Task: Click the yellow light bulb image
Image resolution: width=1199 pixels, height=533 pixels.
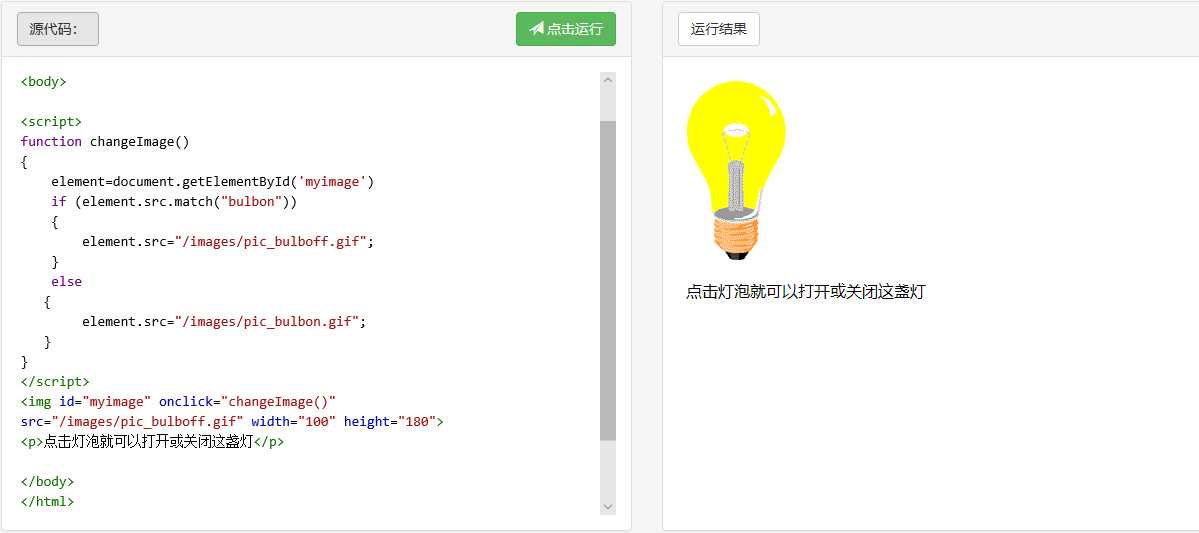Action: pos(736,170)
